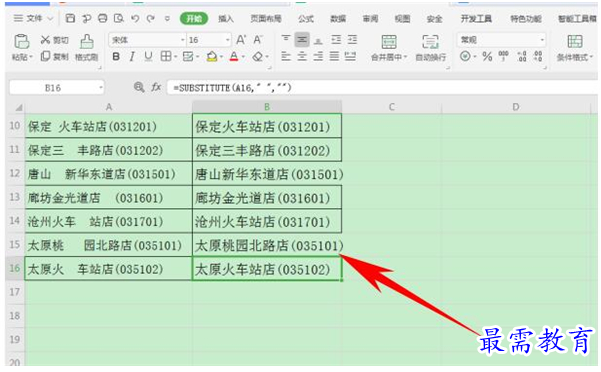Select column B header
Screen dimensions: 601x372
point(267,107)
